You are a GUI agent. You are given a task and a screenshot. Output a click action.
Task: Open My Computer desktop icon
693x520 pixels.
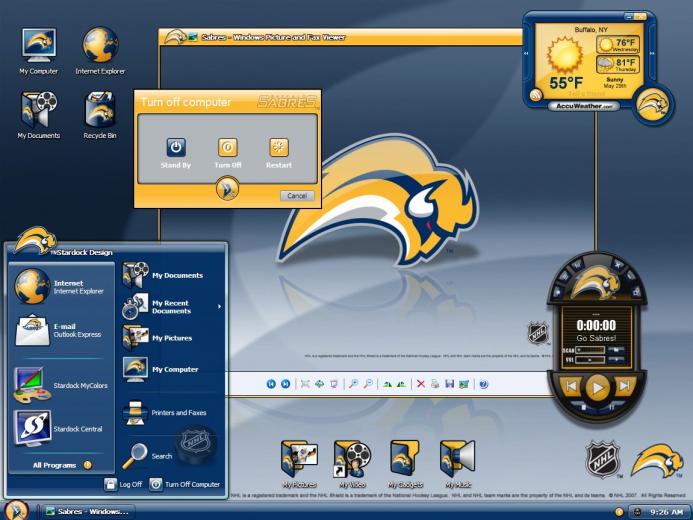pyautogui.click(x=38, y=51)
